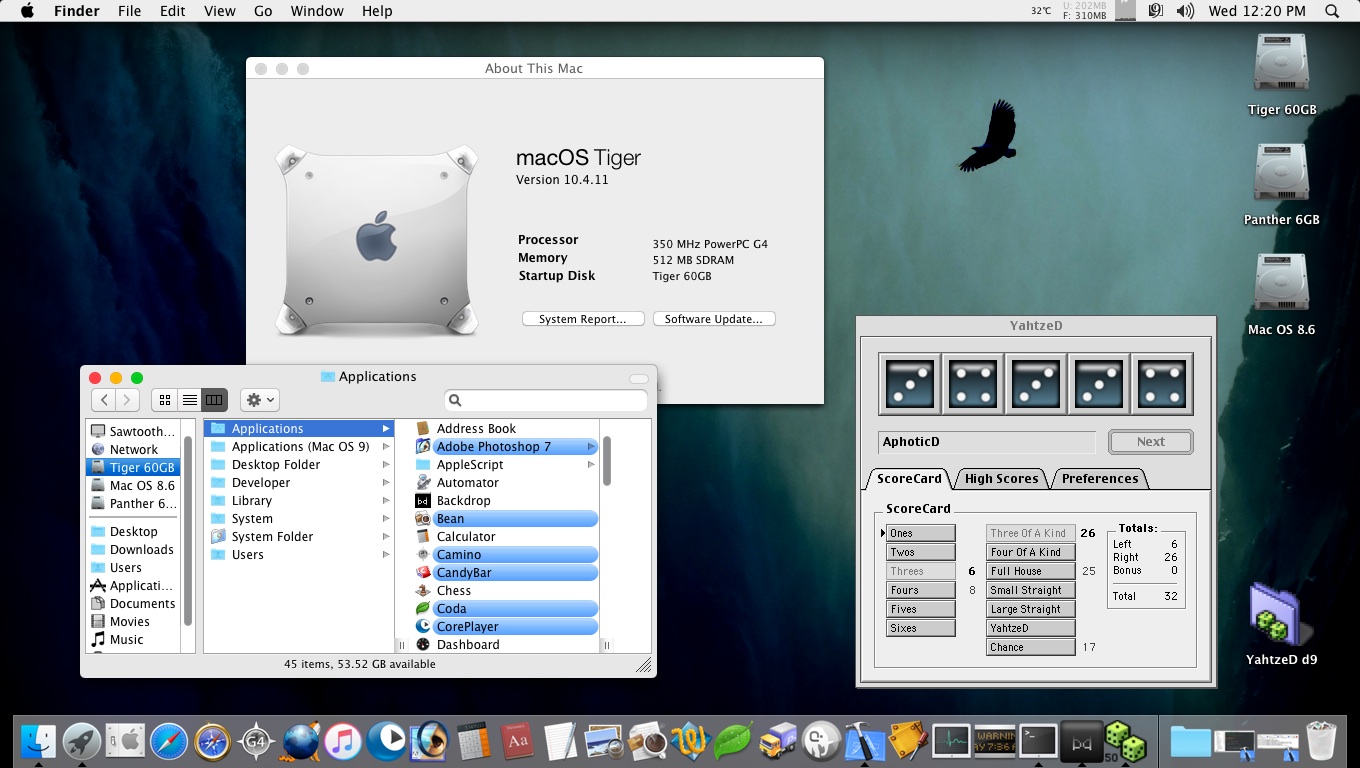This screenshot has width=1360, height=768.
Task: Score dice as Full House
Action: (x=1031, y=571)
